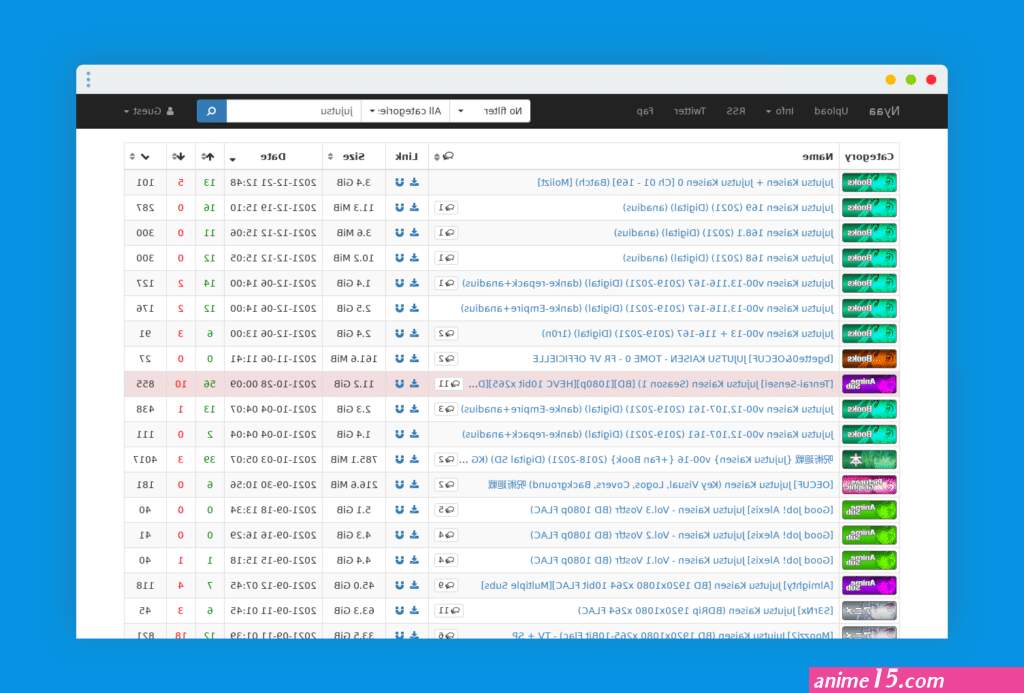Click Books category icon on the [Molizt] row
The width and height of the screenshot is (1024, 693).
click(x=869, y=182)
